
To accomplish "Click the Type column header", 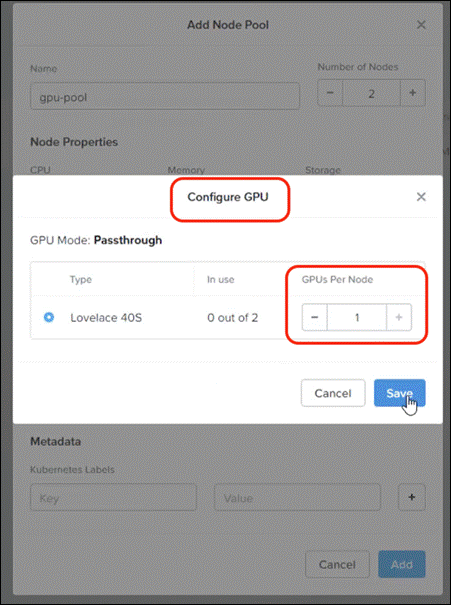I will [x=81, y=279].
